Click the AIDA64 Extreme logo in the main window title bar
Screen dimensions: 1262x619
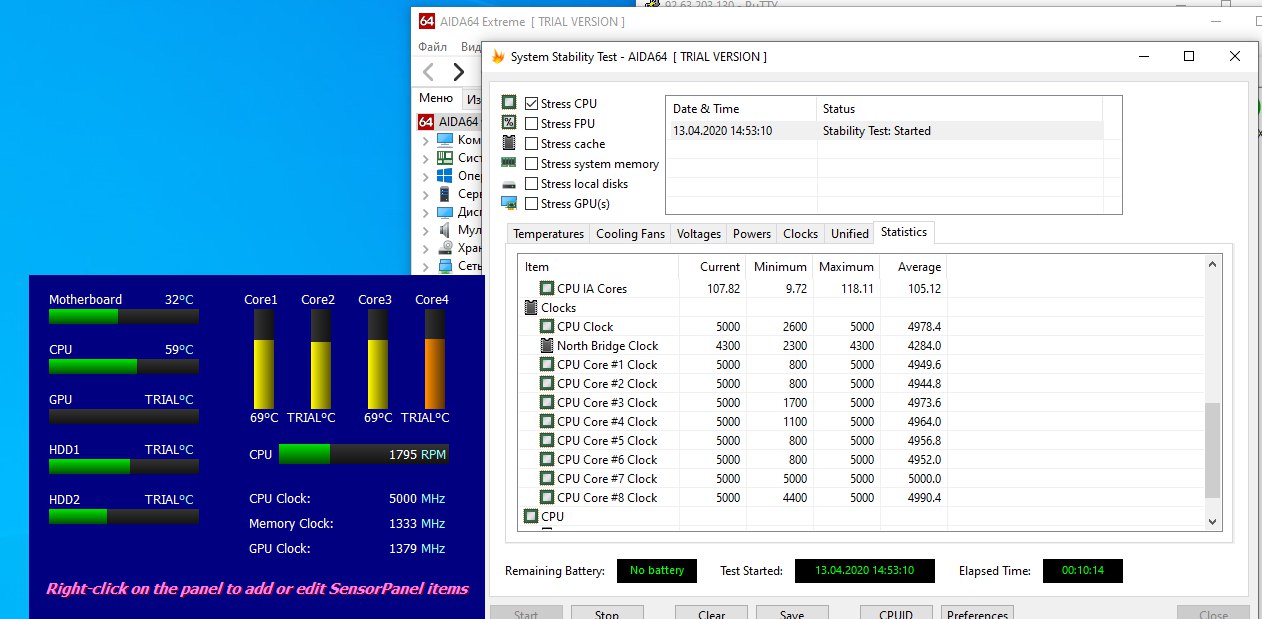click(x=427, y=21)
